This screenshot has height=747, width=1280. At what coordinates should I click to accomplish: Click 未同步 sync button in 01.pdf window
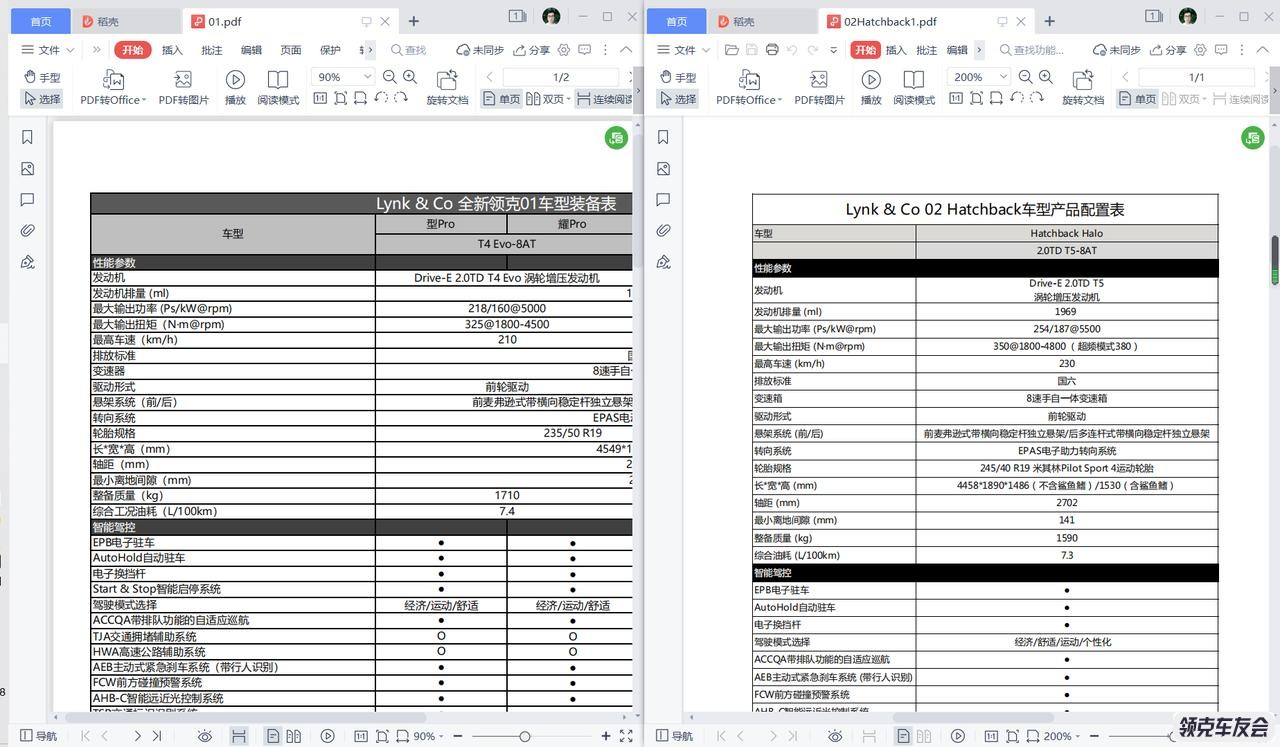coord(480,50)
